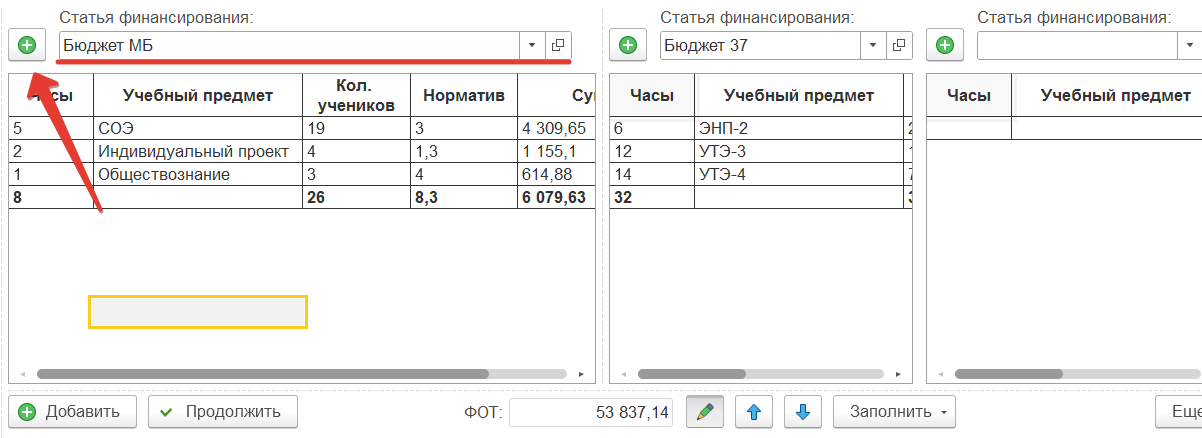The width and height of the screenshot is (1202, 438).
Task: Click green plus icon beside Бюджет МБ field
Action: (27, 45)
